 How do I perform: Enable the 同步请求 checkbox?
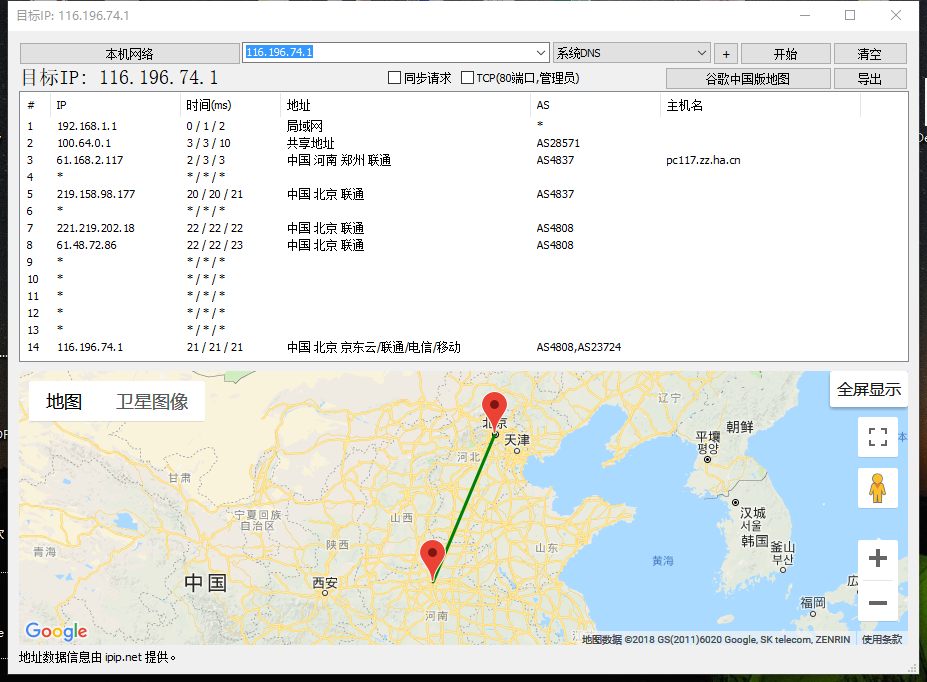(394, 78)
